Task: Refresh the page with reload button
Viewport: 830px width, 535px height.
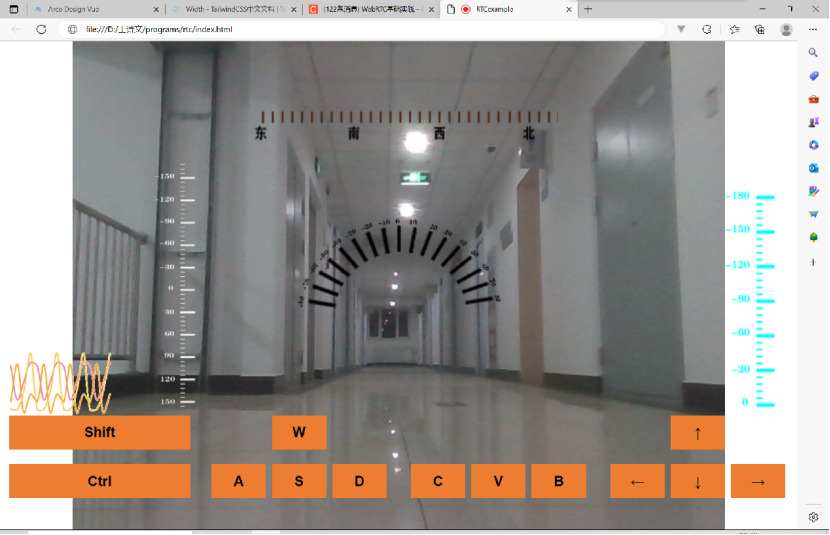Action: coord(41,29)
